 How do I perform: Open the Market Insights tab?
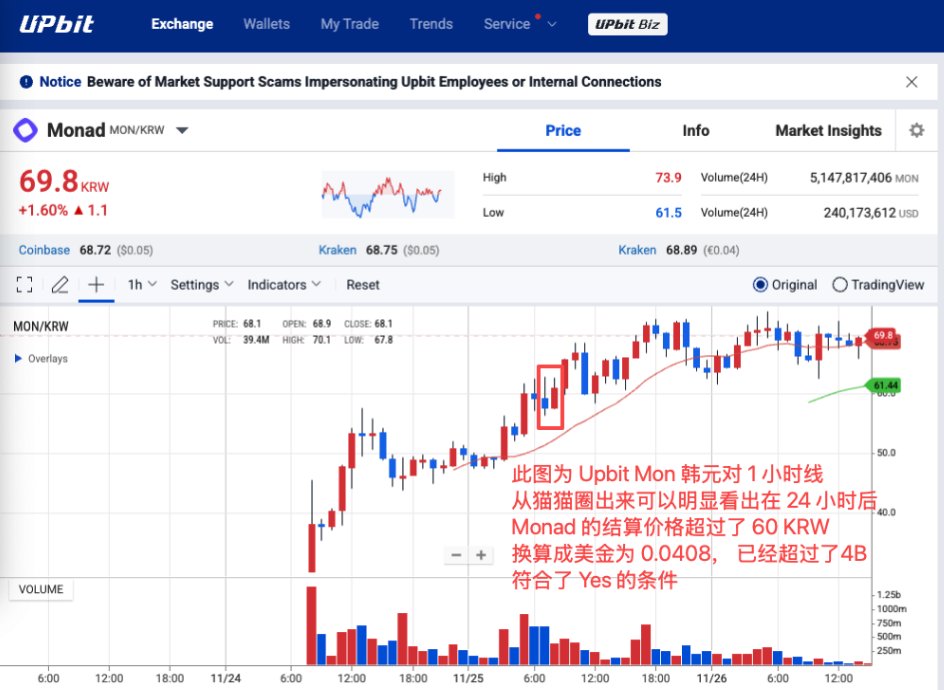pos(828,131)
